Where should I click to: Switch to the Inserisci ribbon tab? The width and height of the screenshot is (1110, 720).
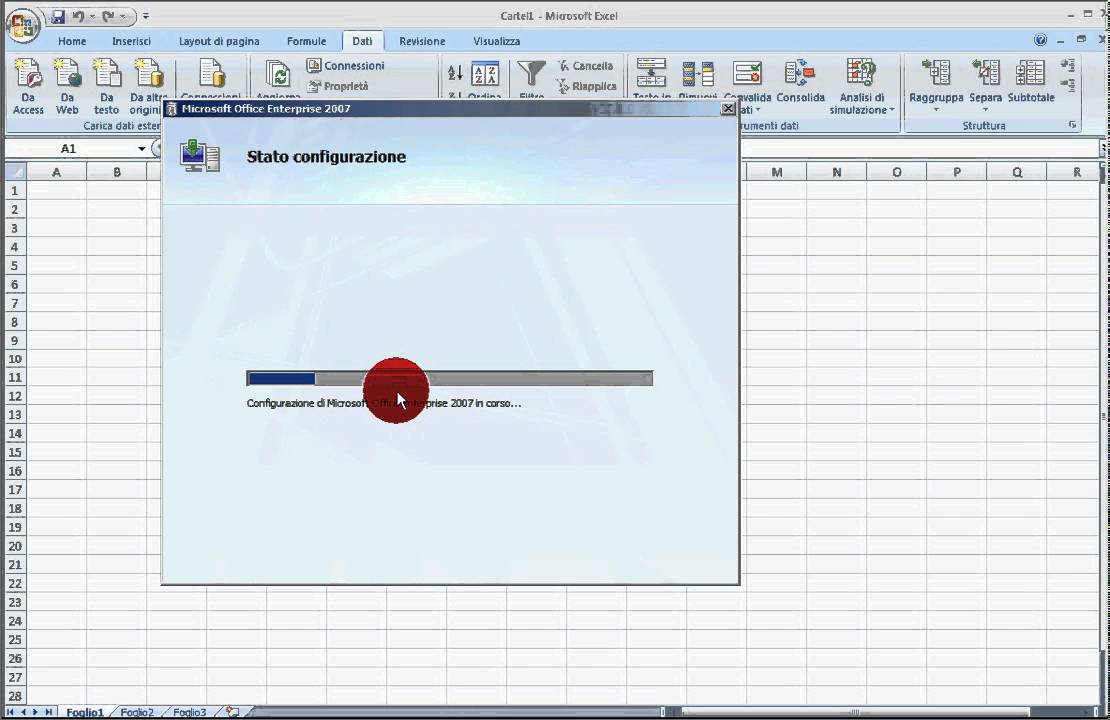pyautogui.click(x=132, y=41)
